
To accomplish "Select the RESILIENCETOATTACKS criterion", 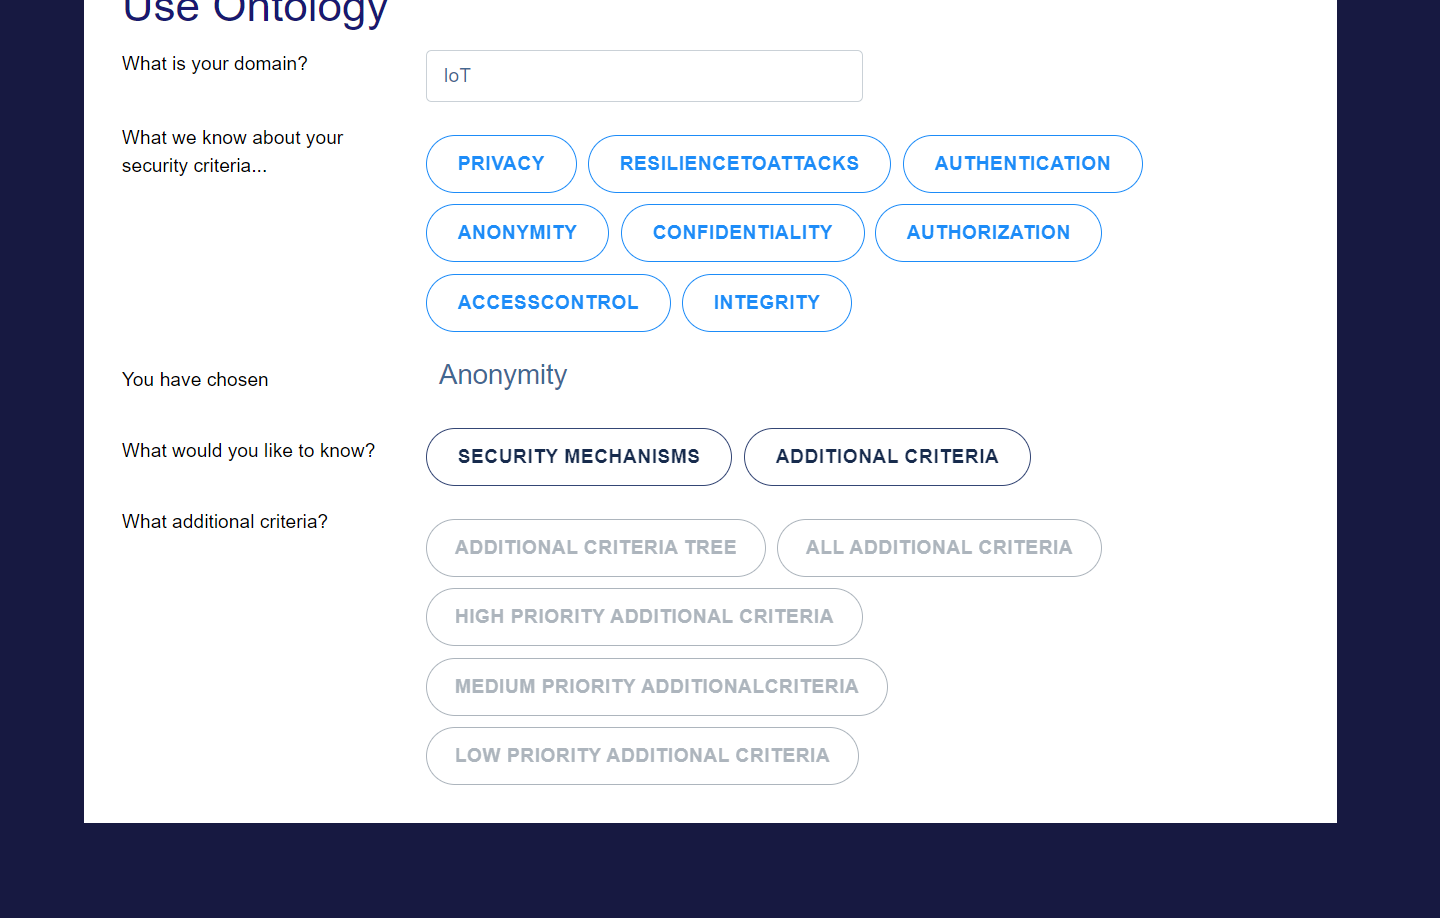I will pyautogui.click(x=739, y=163).
